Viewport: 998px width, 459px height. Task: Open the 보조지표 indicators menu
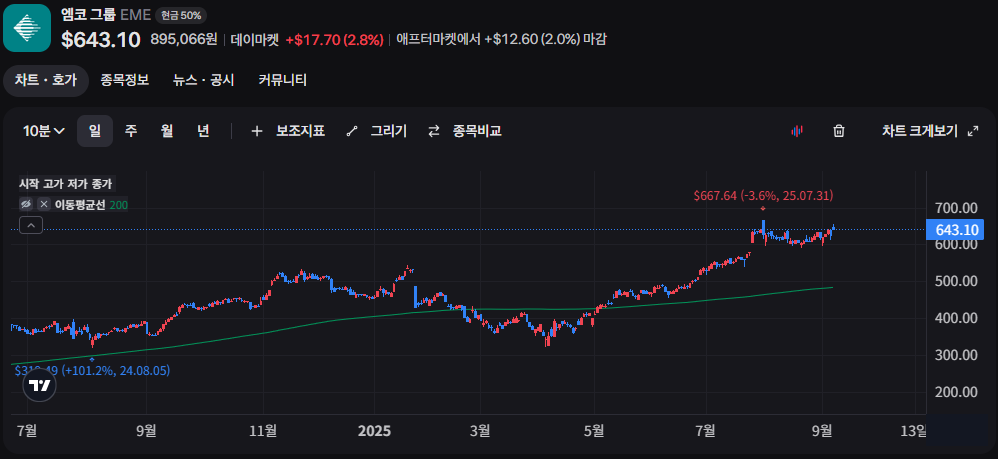pos(288,131)
